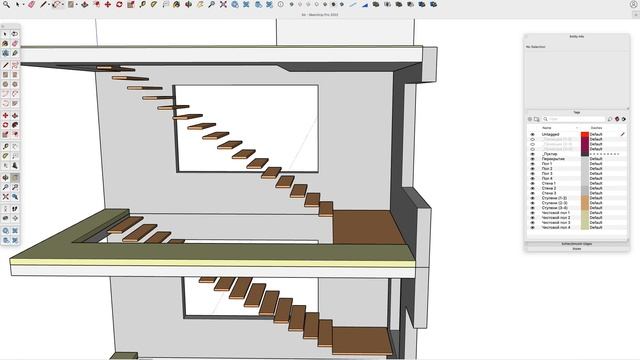Choose the red Move tool in top toolbar
The height and width of the screenshot is (360, 640).
click(108, 4)
